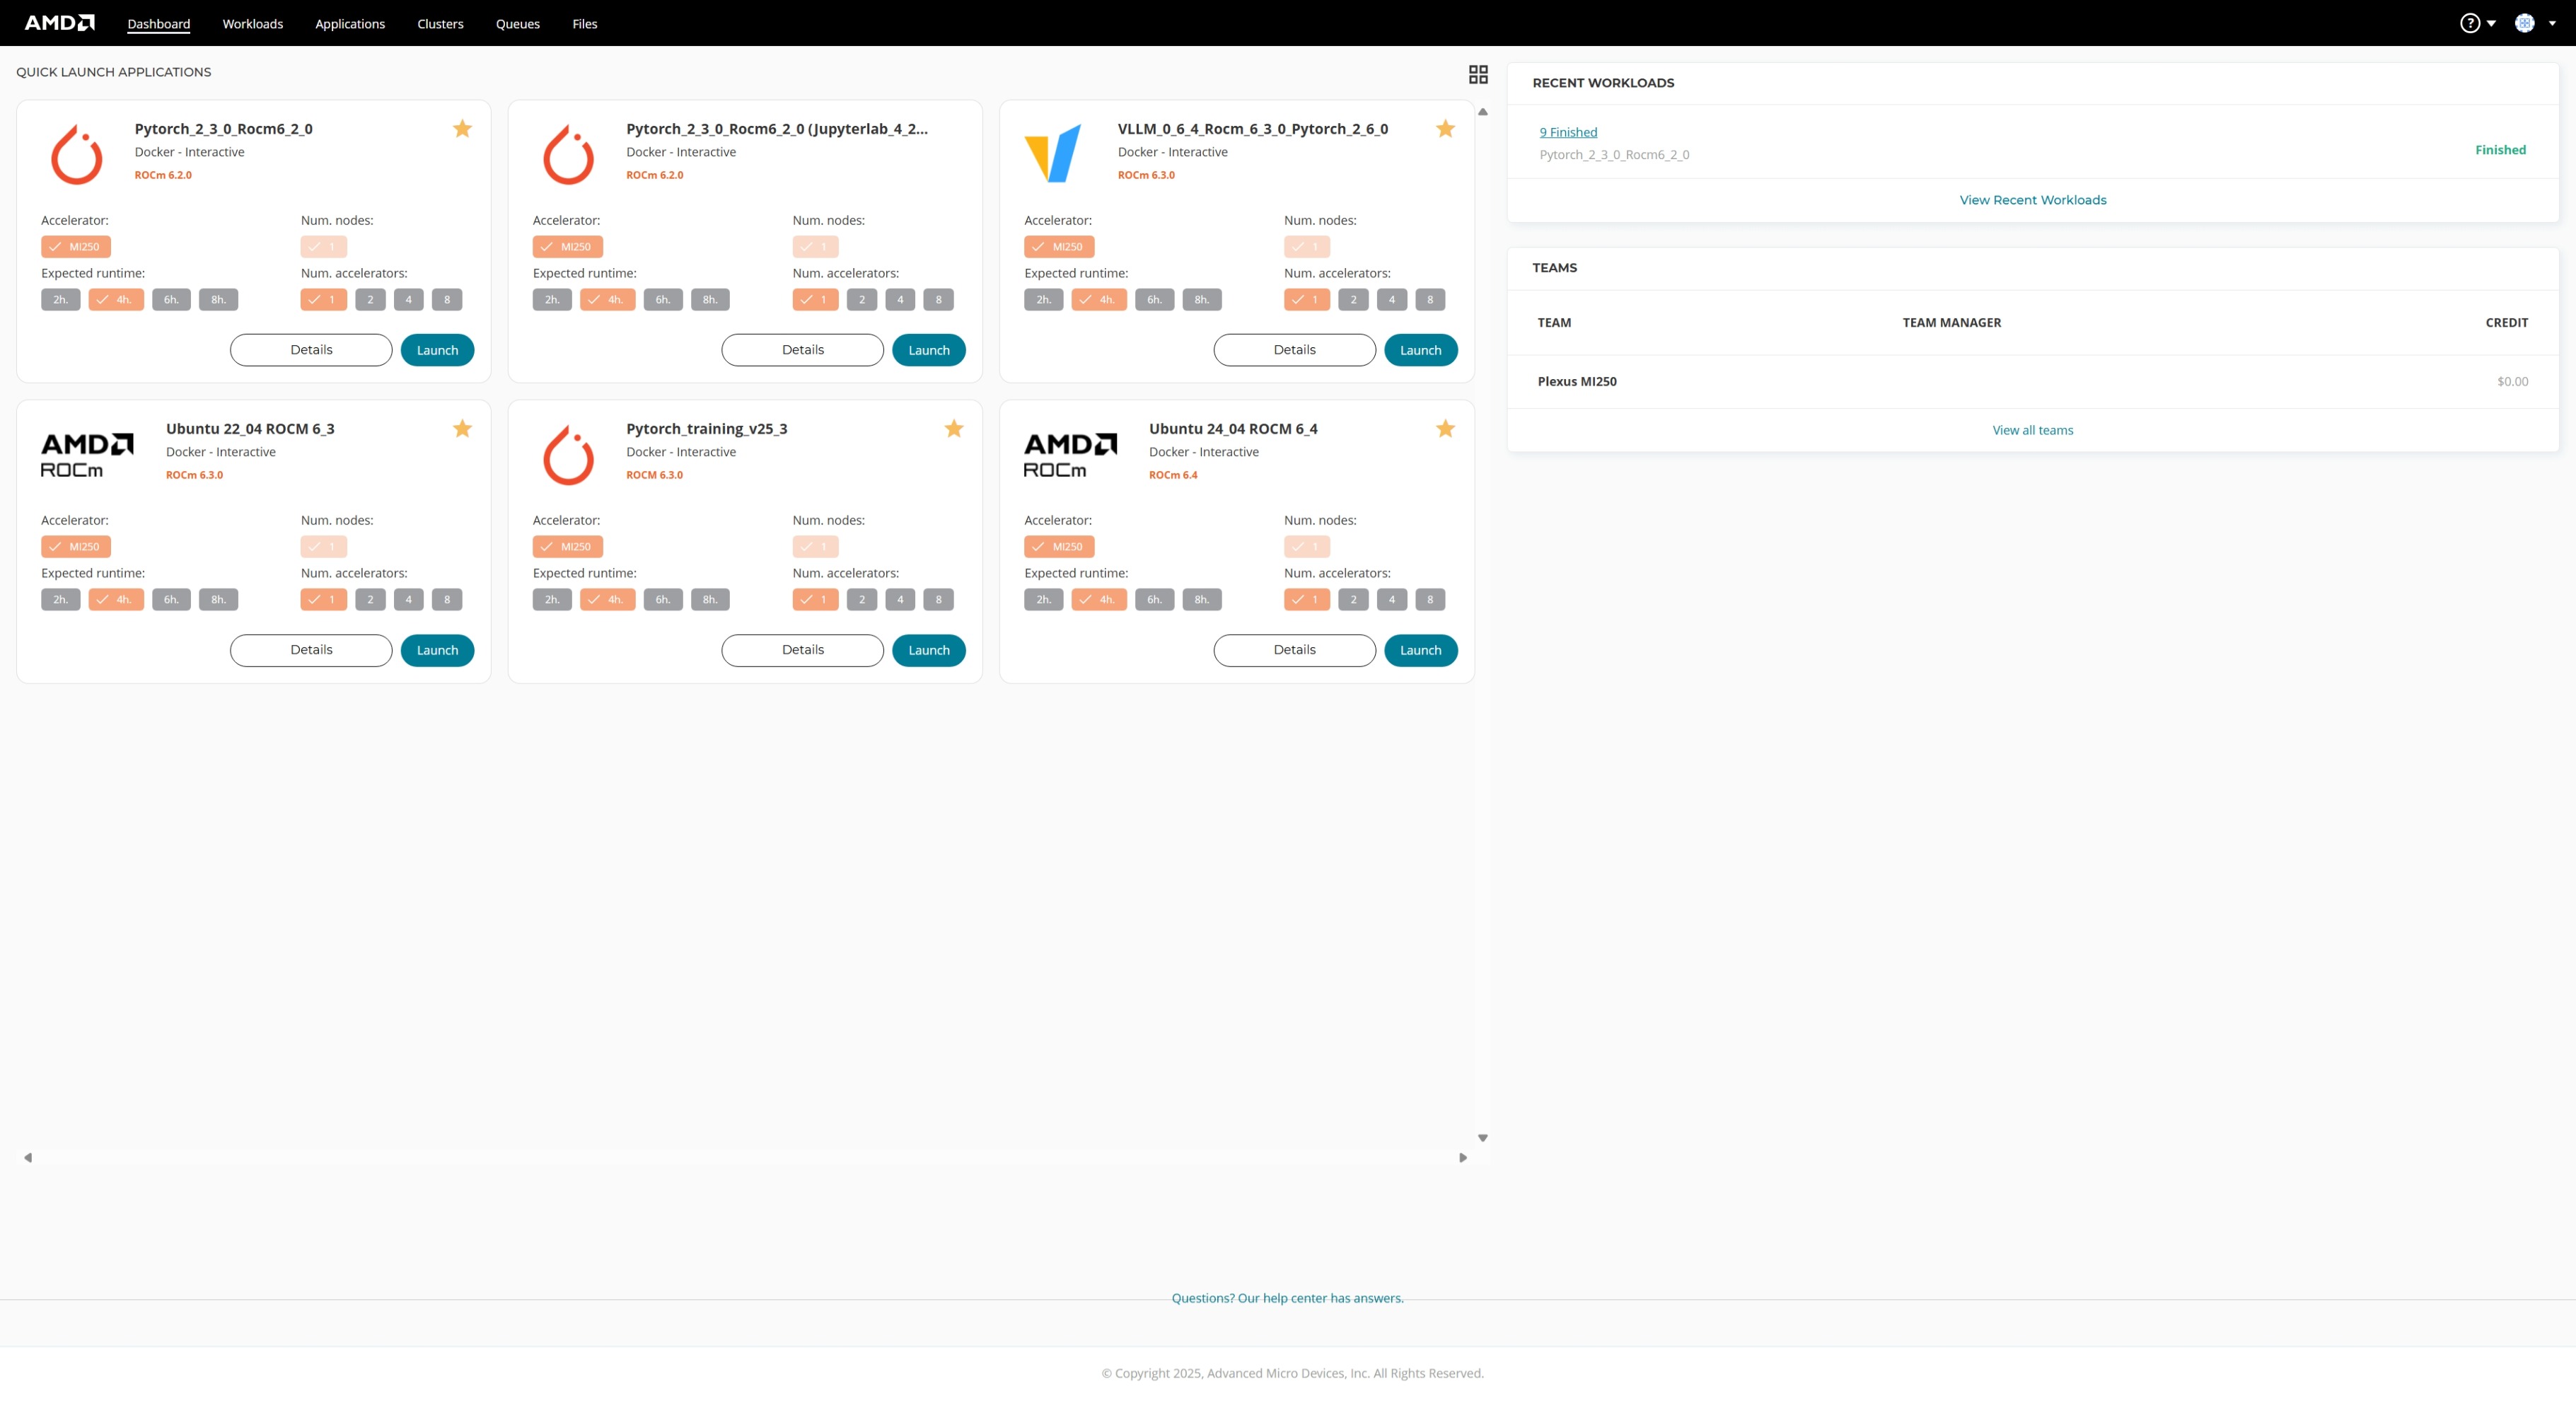The width and height of the screenshot is (2576, 1401).
Task: Switch quick launch to grid view icon
Action: [1477, 74]
